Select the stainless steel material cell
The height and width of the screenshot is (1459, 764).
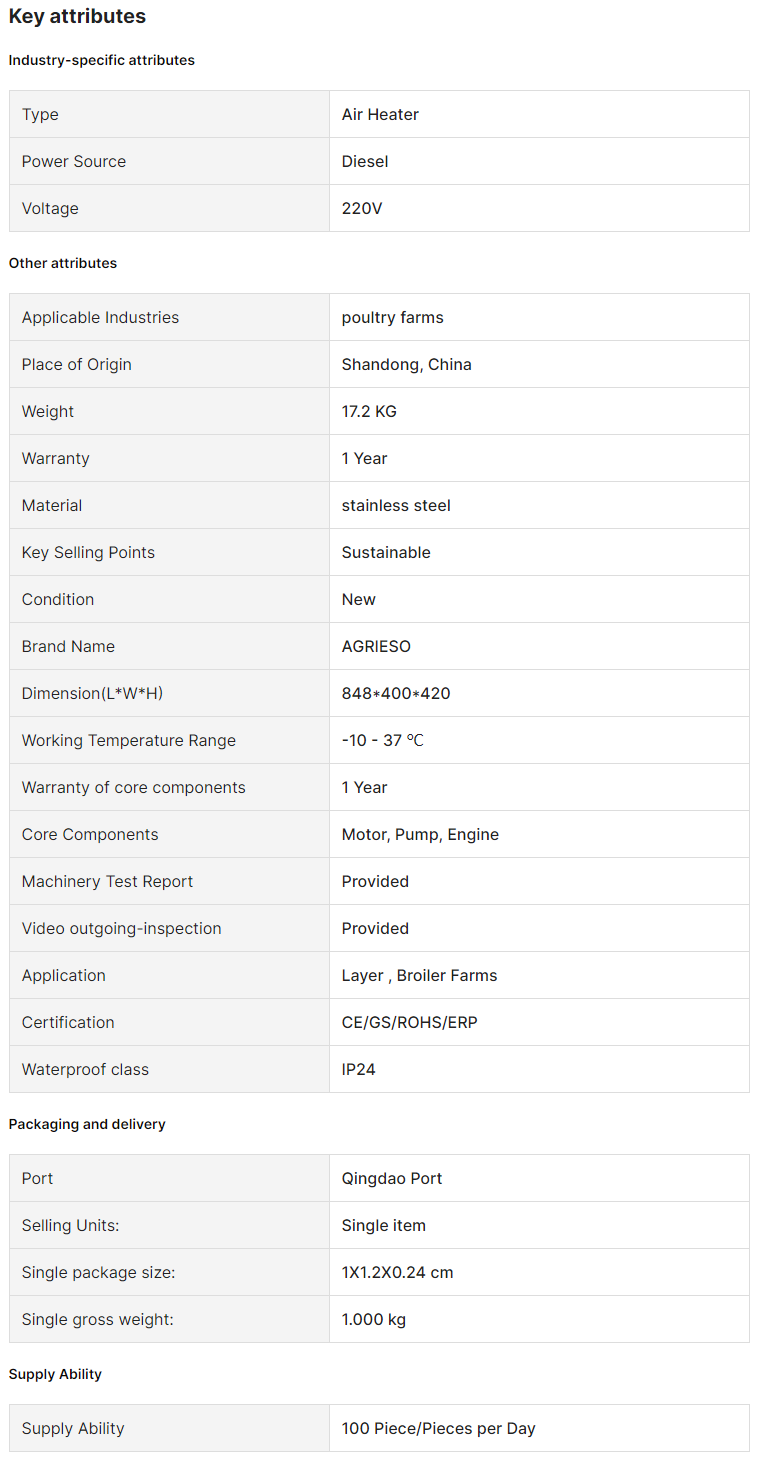click(x=539, y=505)
